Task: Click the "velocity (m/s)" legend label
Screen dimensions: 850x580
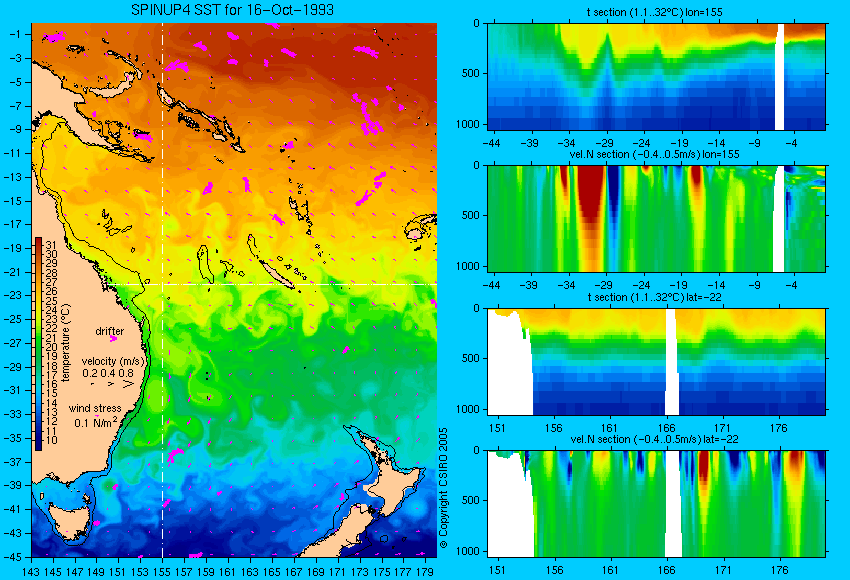Action: point(113,361)
